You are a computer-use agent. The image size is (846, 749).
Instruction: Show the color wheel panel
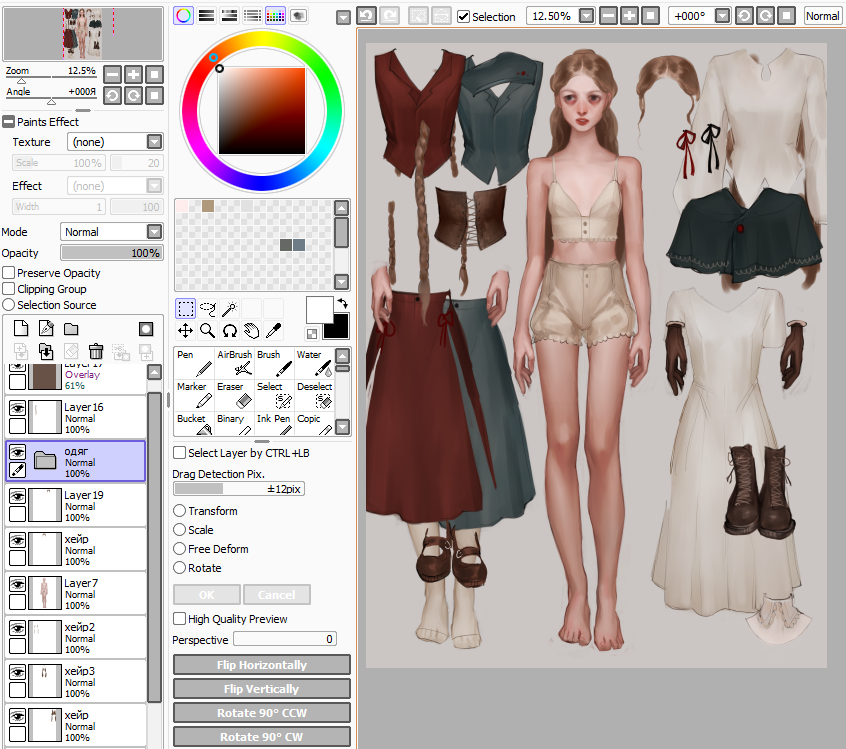pos(183,16)
